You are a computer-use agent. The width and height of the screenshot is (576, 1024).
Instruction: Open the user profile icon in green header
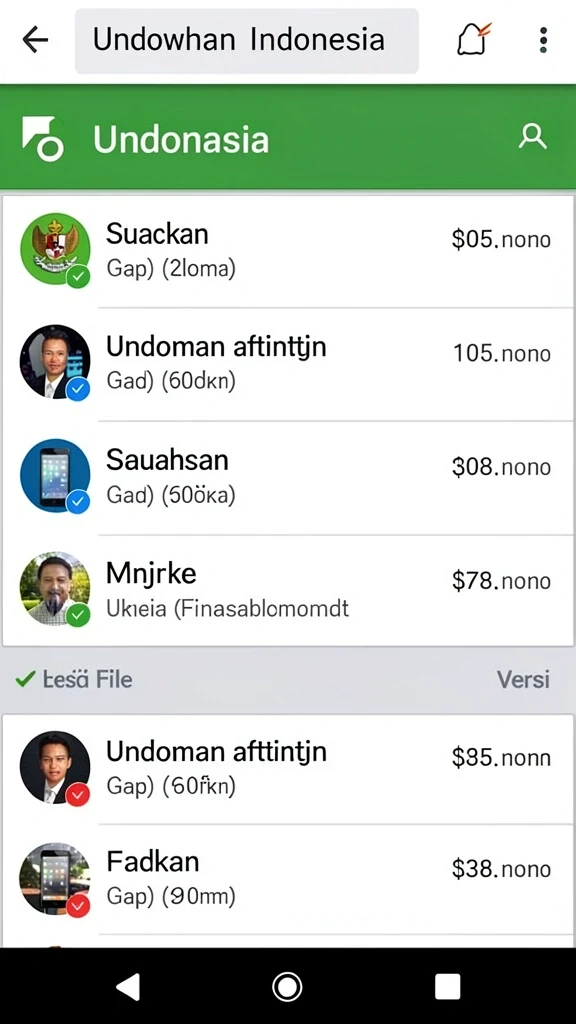tap(532, 137)
